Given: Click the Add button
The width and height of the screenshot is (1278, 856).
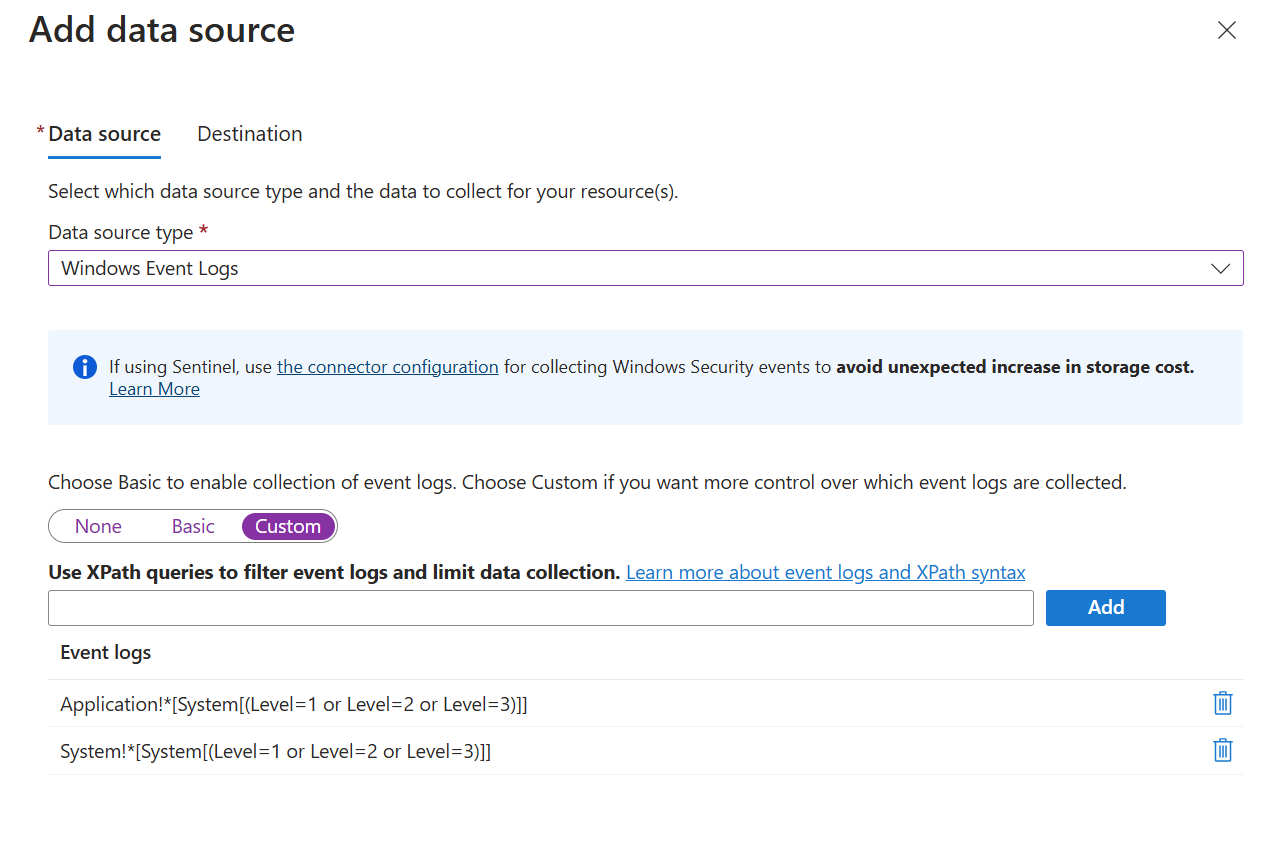Looking at the screenshot, I should pyautogui.click(x=1105, y=607).
